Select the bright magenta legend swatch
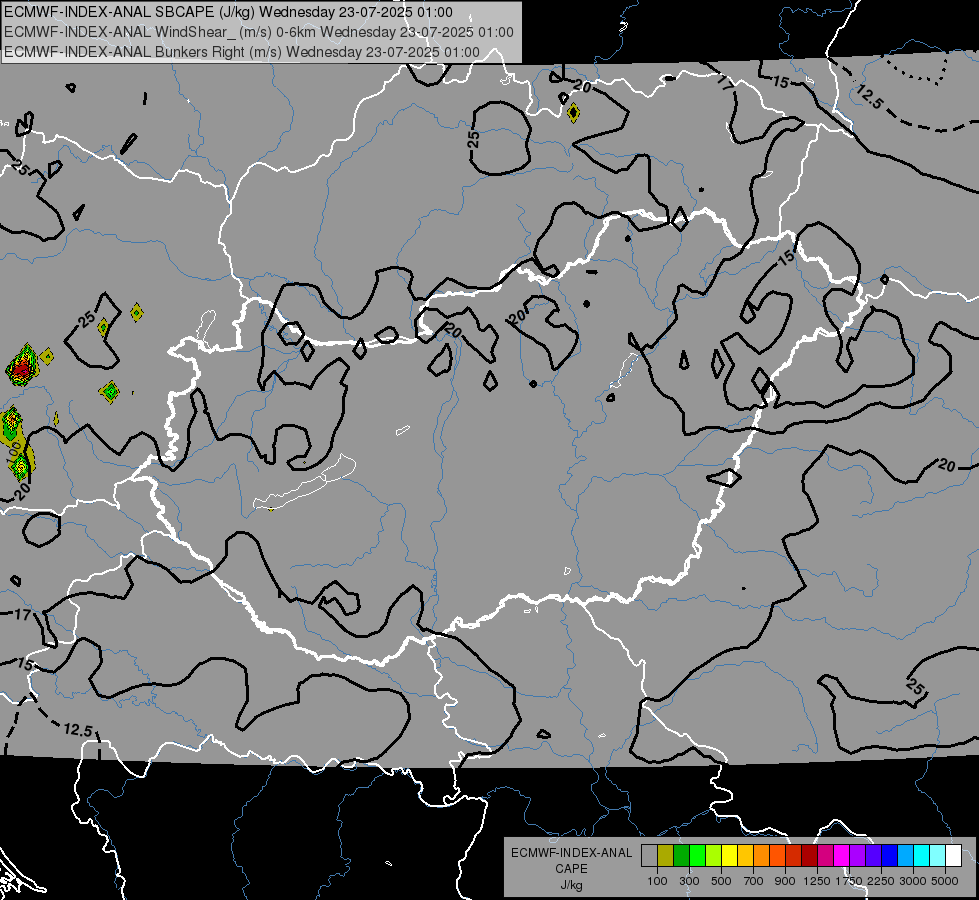 point(842,856)
